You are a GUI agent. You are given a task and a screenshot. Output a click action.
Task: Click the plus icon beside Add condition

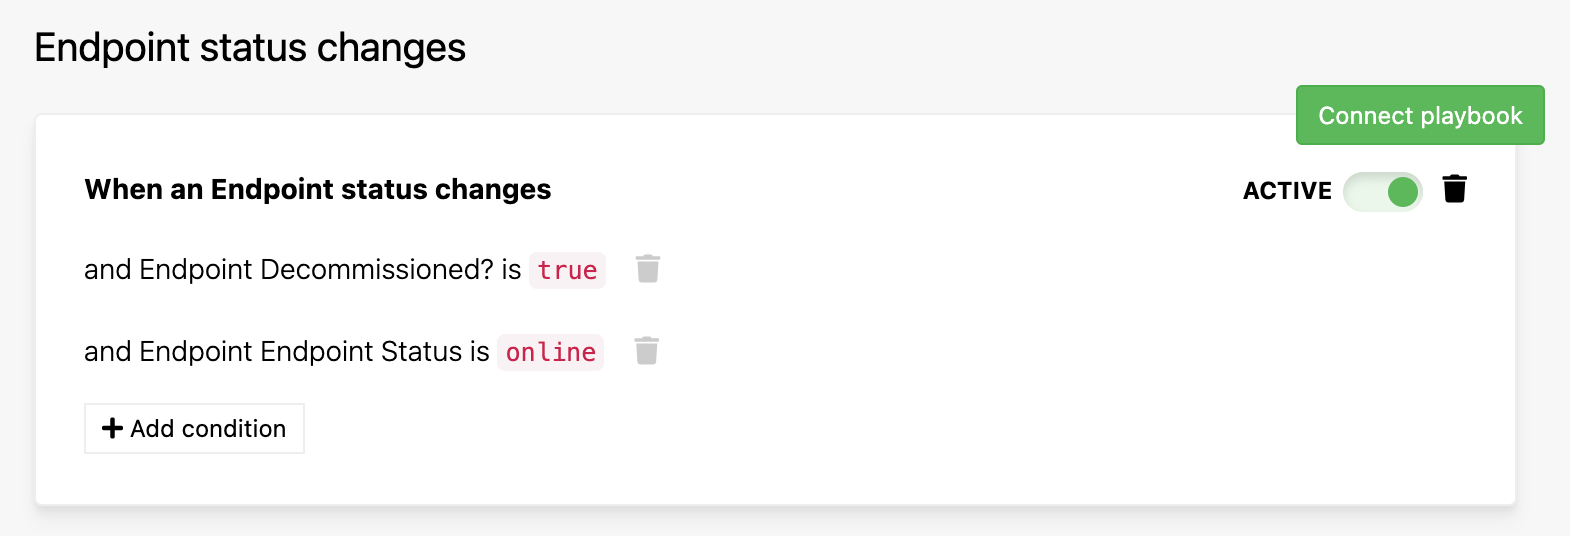point(113,428)
